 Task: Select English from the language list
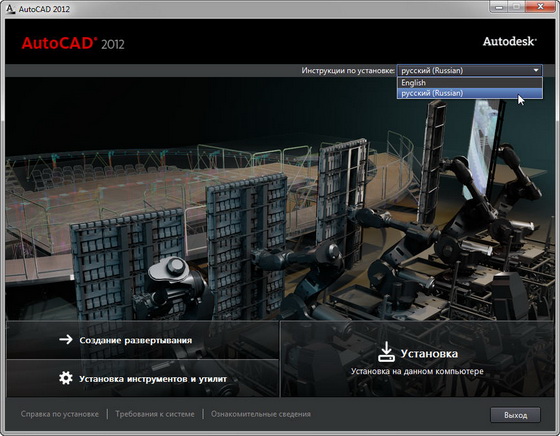[470, 83]
